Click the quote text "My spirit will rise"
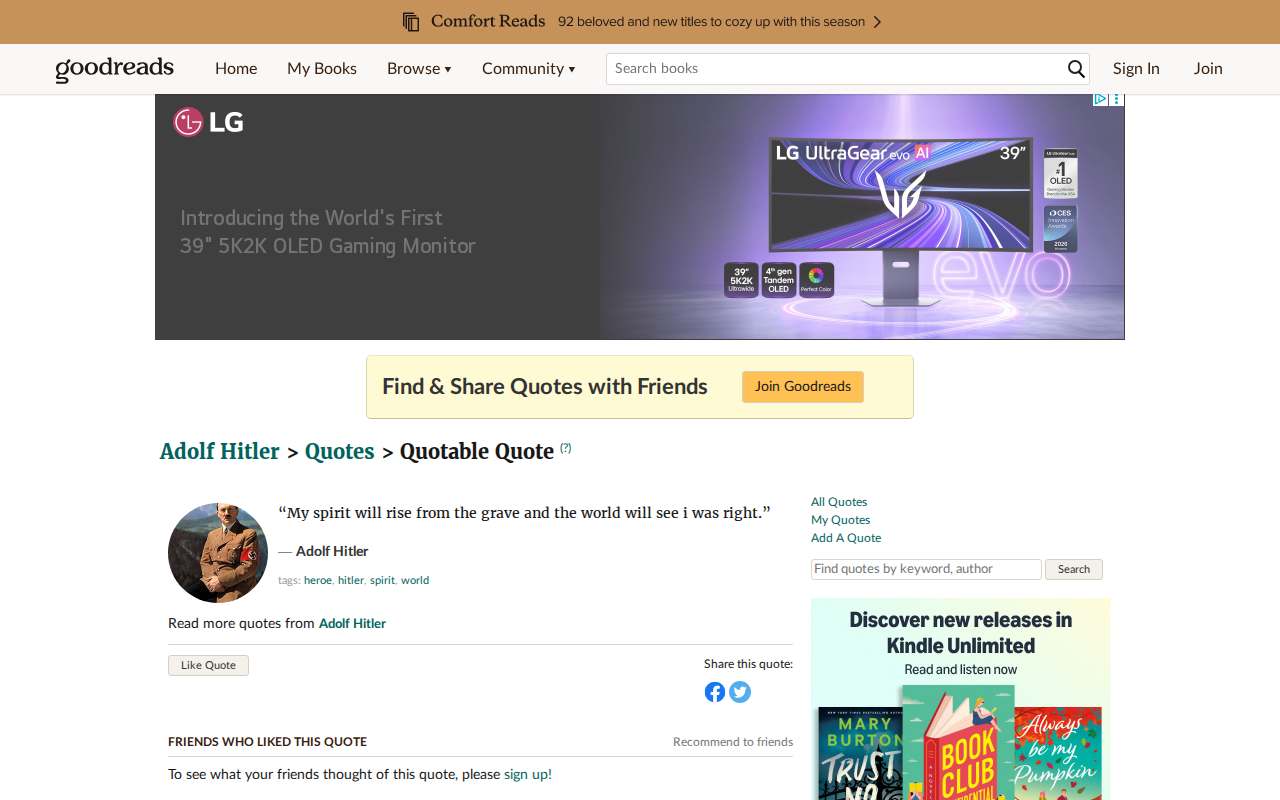The height and width of the screenshot is (800, 1280). coord(524,513)
